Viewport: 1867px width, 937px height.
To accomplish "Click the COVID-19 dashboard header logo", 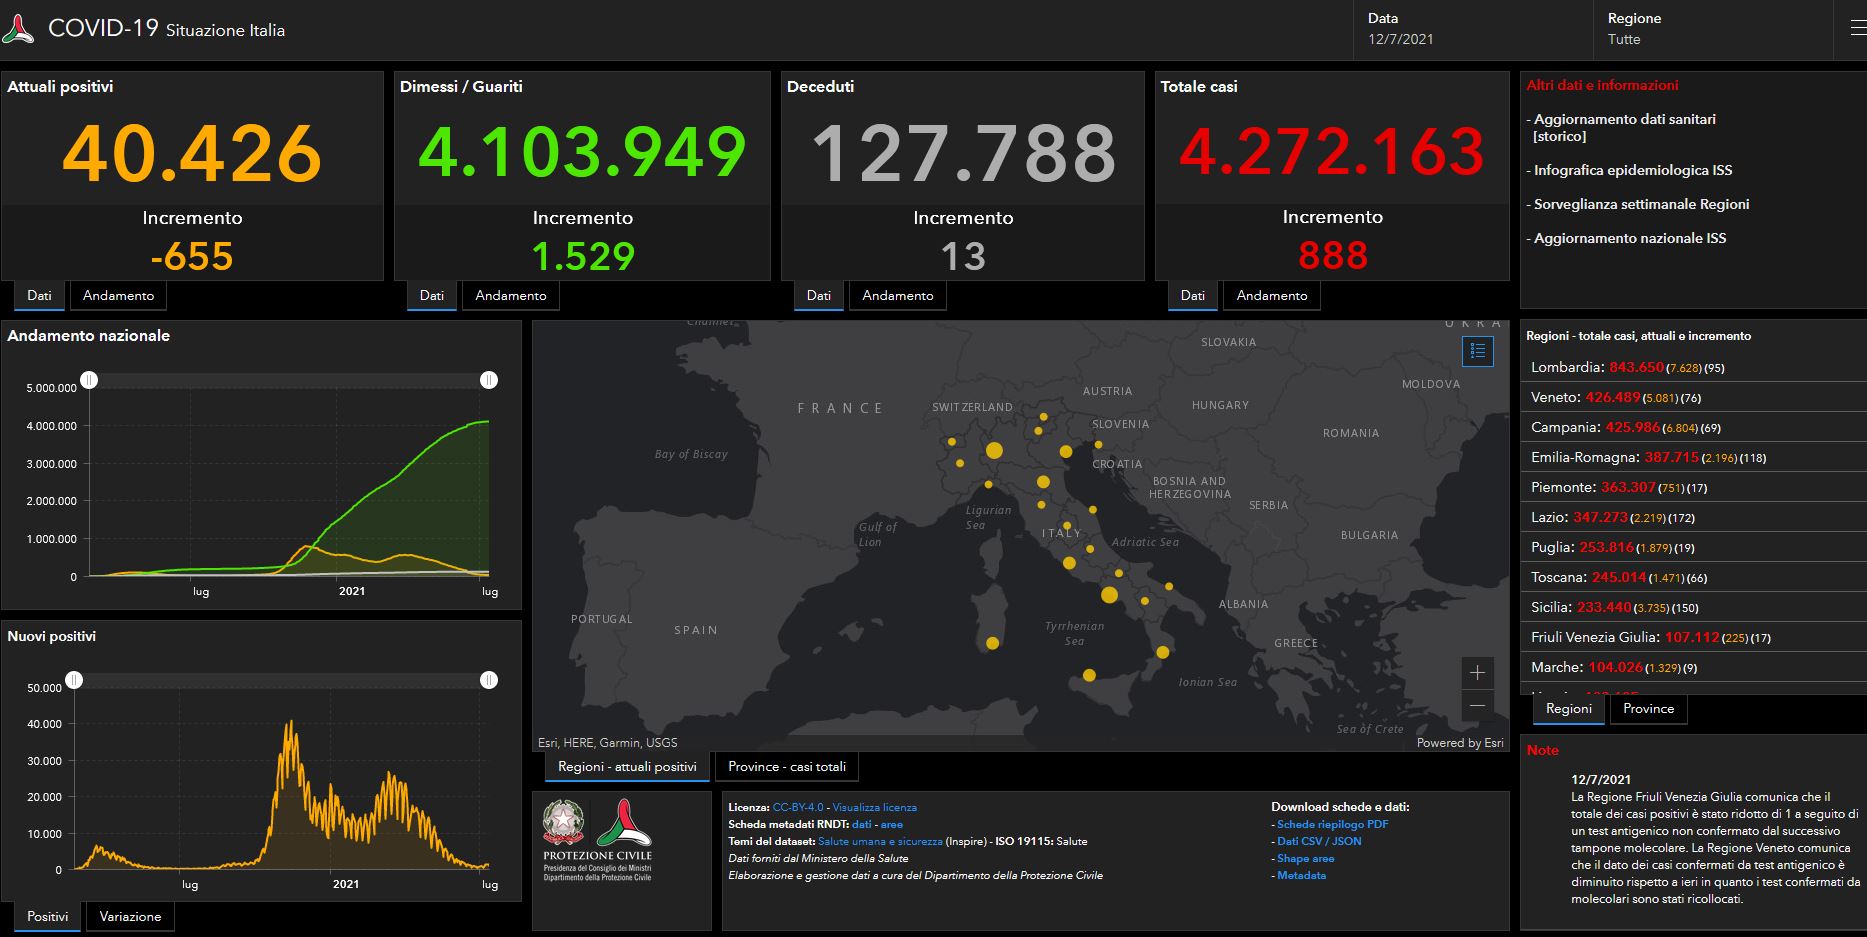I will coord(18,29).
